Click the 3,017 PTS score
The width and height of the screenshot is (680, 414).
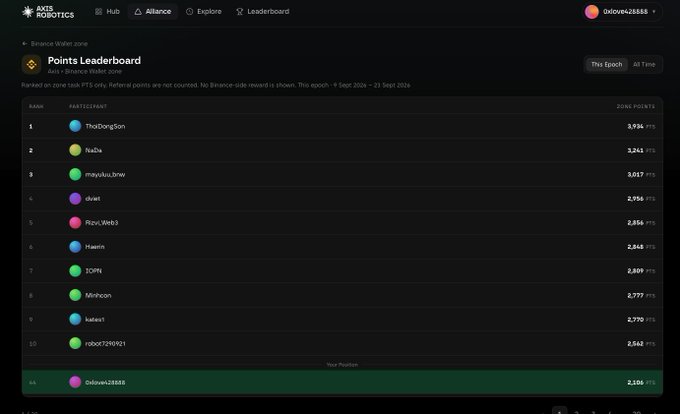tap(641, 175)
